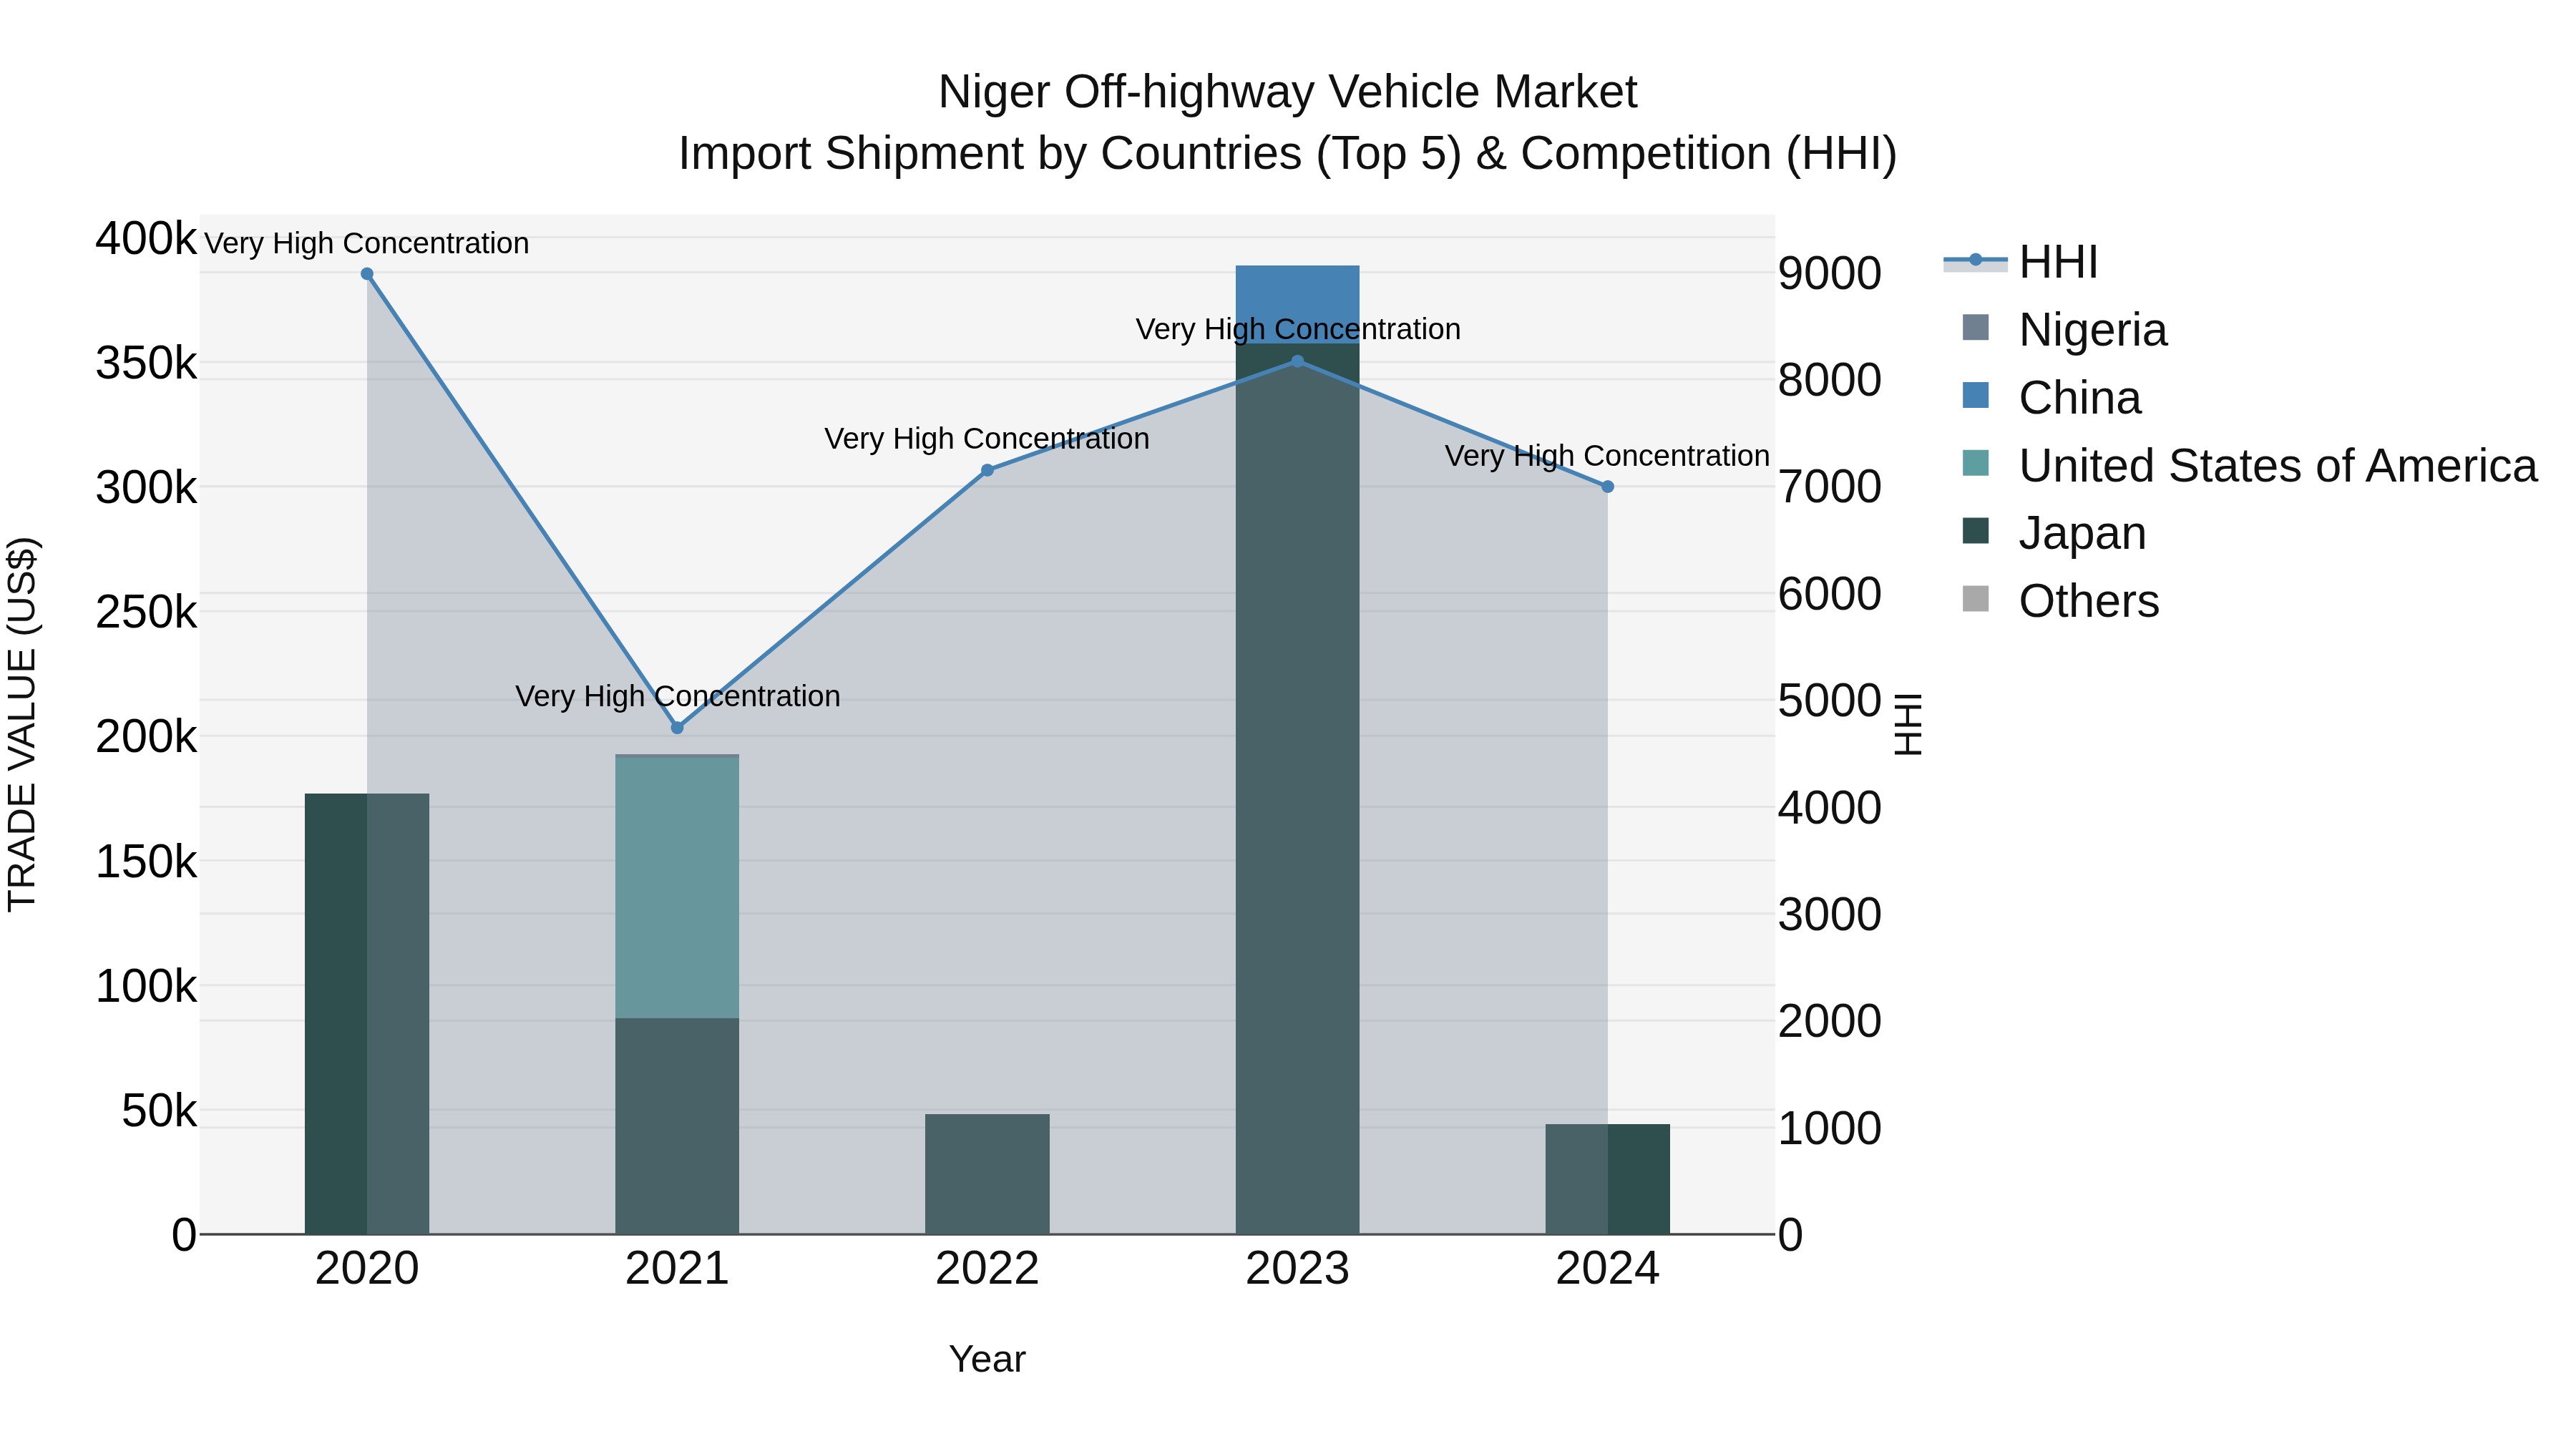Click the rotated 'HHI' right axis title
2576x1449 pixels.
1908,724
